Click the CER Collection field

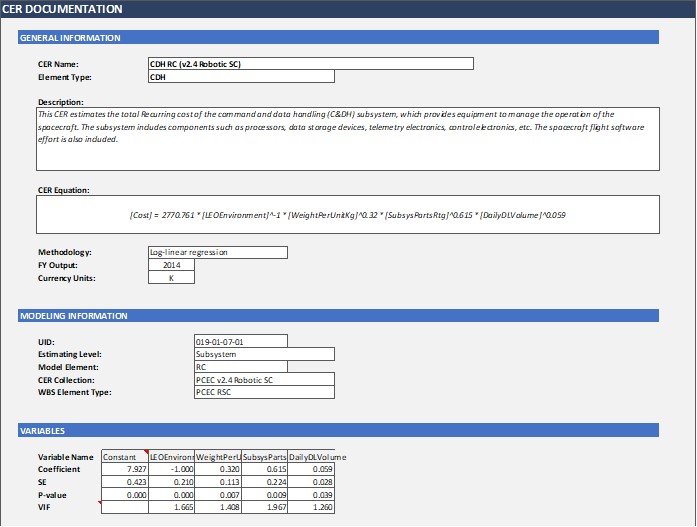264,380
